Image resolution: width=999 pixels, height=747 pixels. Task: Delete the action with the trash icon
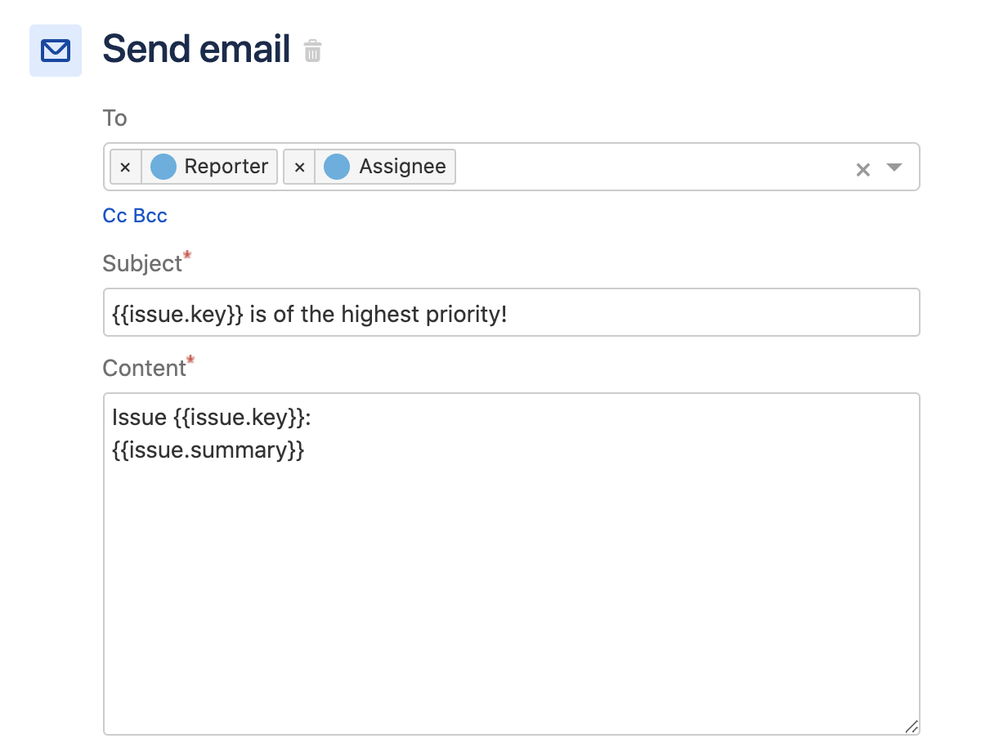click(312, 51)
